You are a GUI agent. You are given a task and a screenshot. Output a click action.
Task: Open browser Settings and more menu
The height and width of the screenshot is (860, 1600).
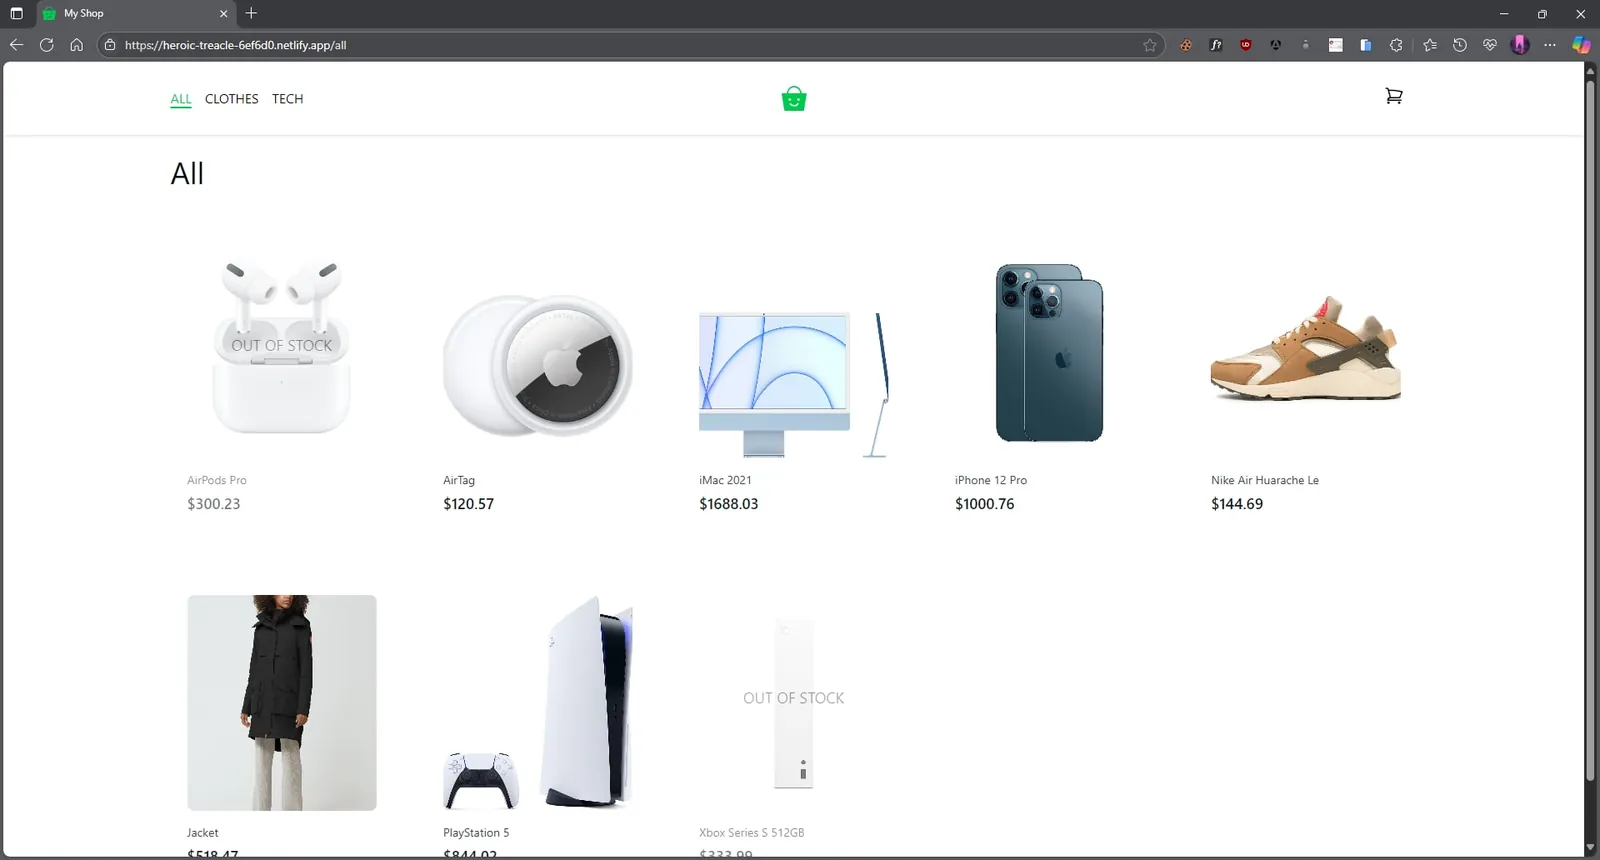1550,45
